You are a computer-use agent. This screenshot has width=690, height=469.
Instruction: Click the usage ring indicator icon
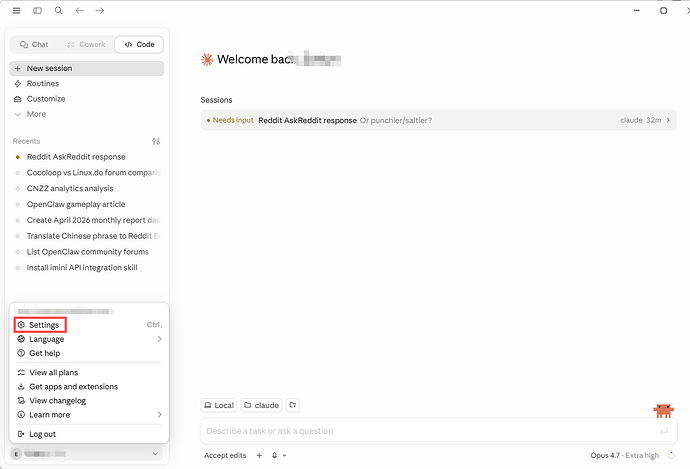click(x=671, y=456)
